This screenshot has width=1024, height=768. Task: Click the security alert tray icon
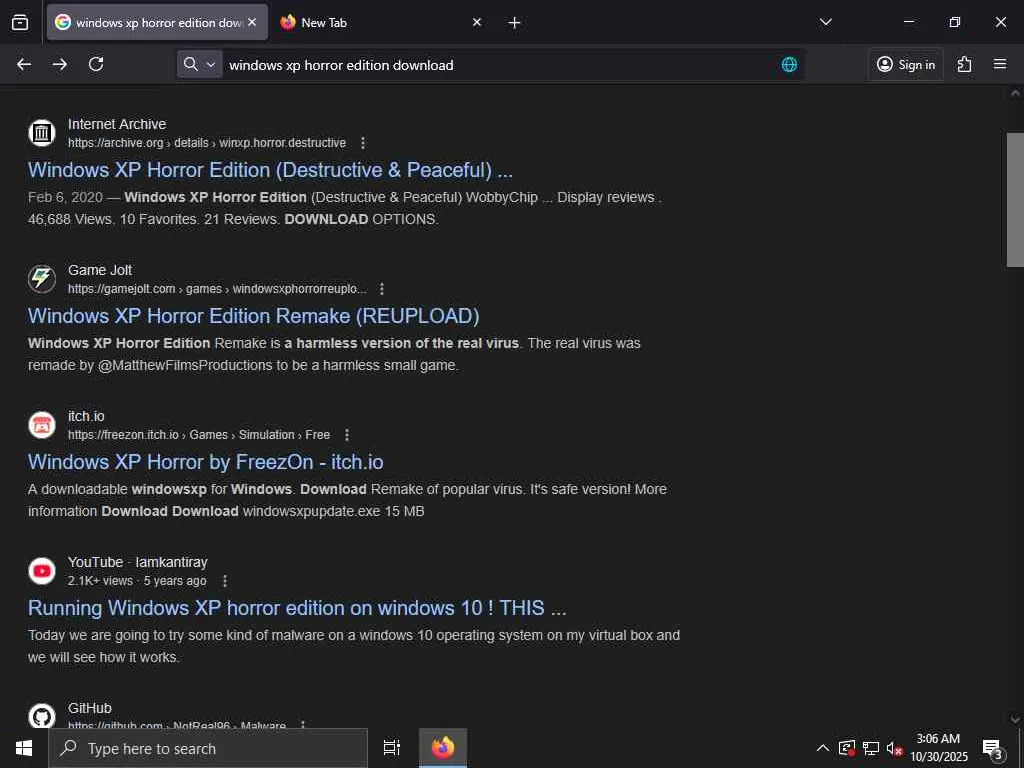coord(846,748)
